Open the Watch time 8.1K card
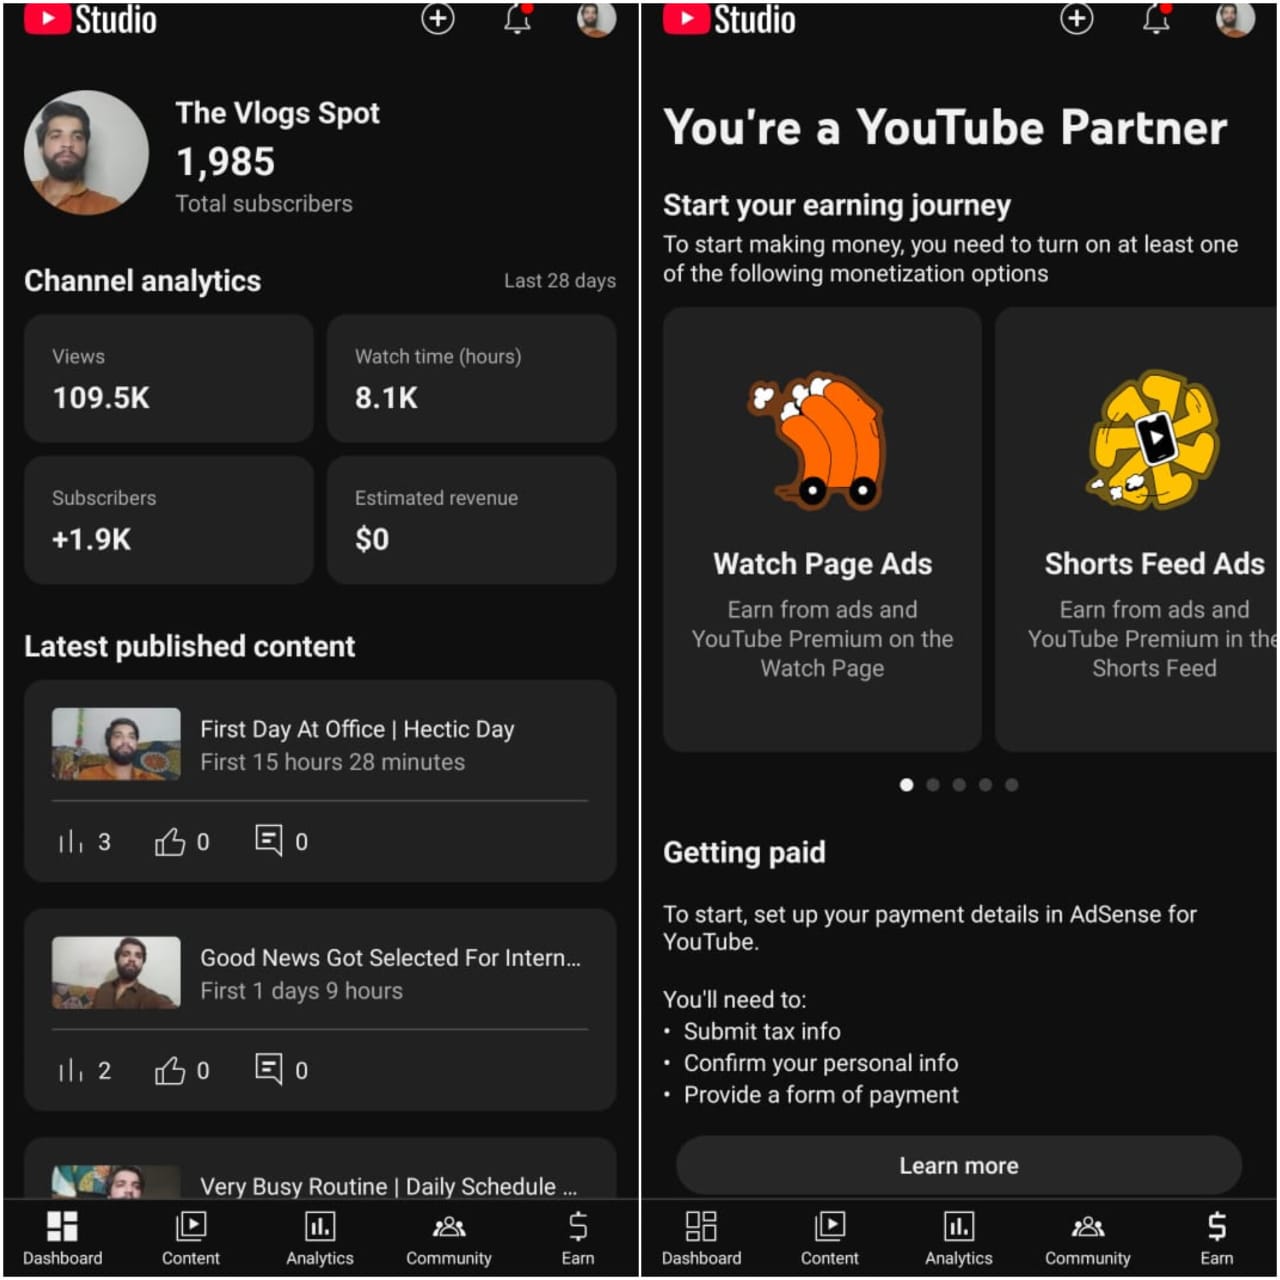The width and height of the screenshot is (1280, 1280). point(471,378)
